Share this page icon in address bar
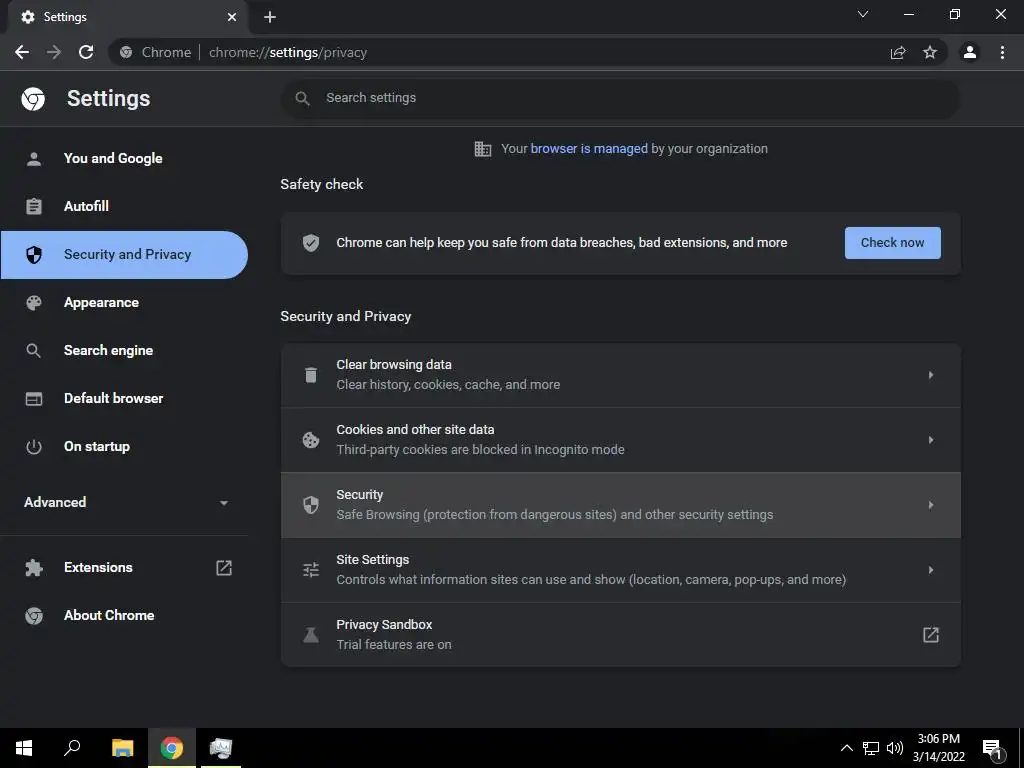This screenshot has width=1024, height=768. pyautogui.click(x=898, y=52)
